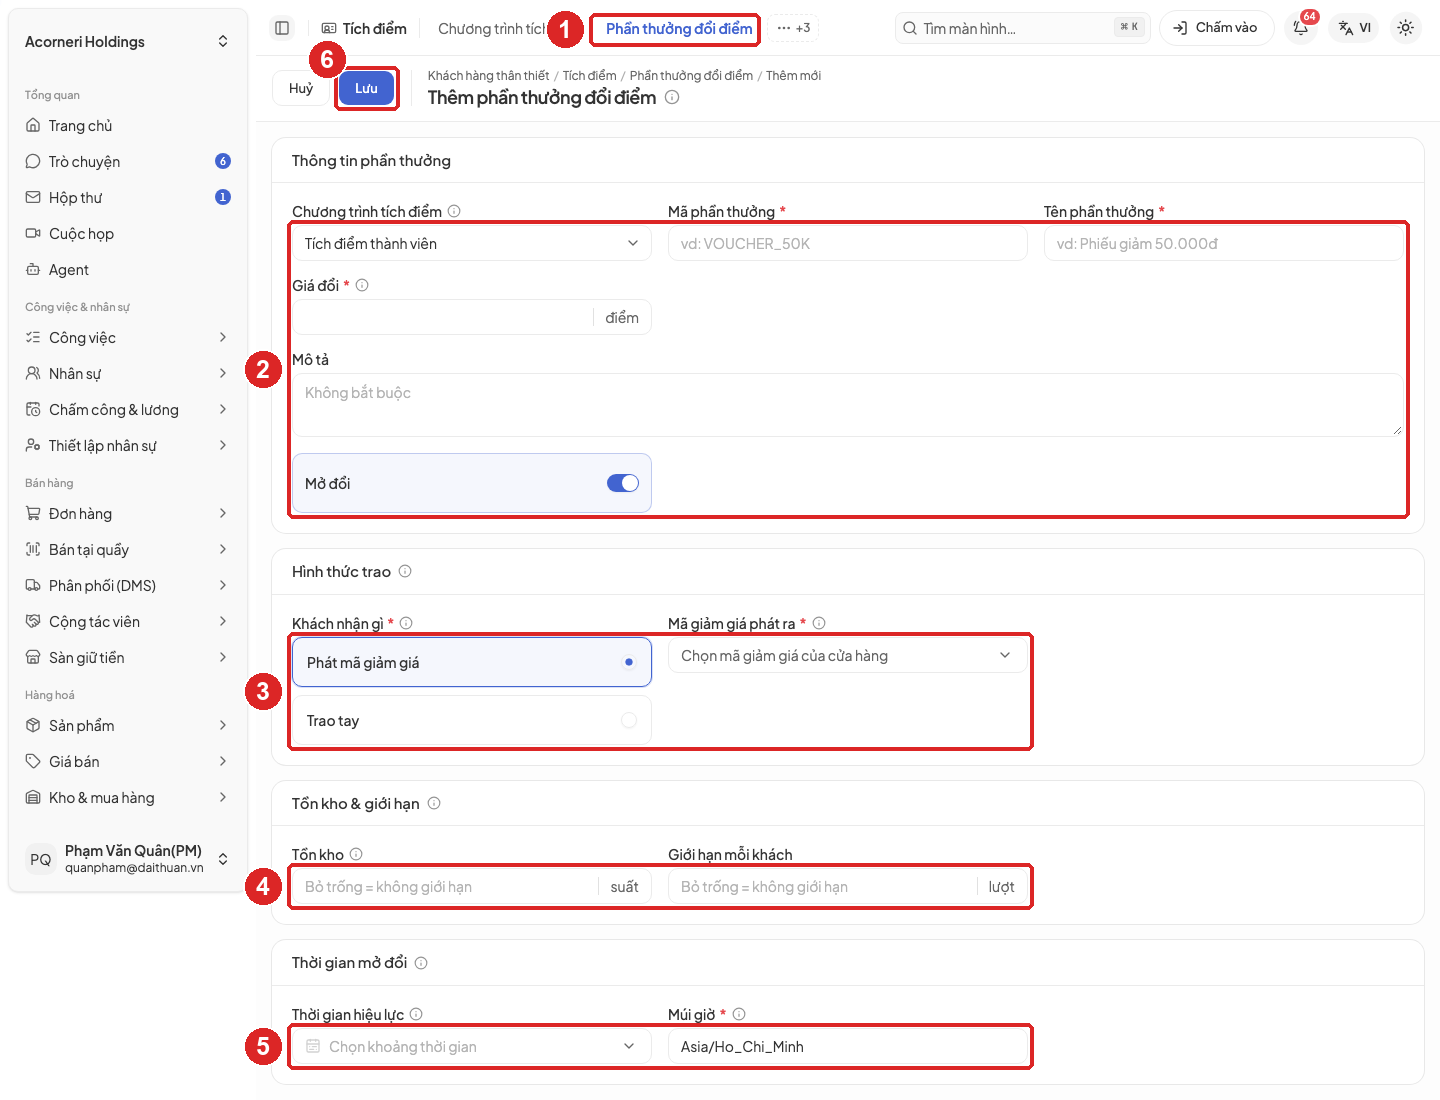Show info for Thời gian hiệu lực
This screenshot has width=1440, height=1100.
click(416, 1014)
